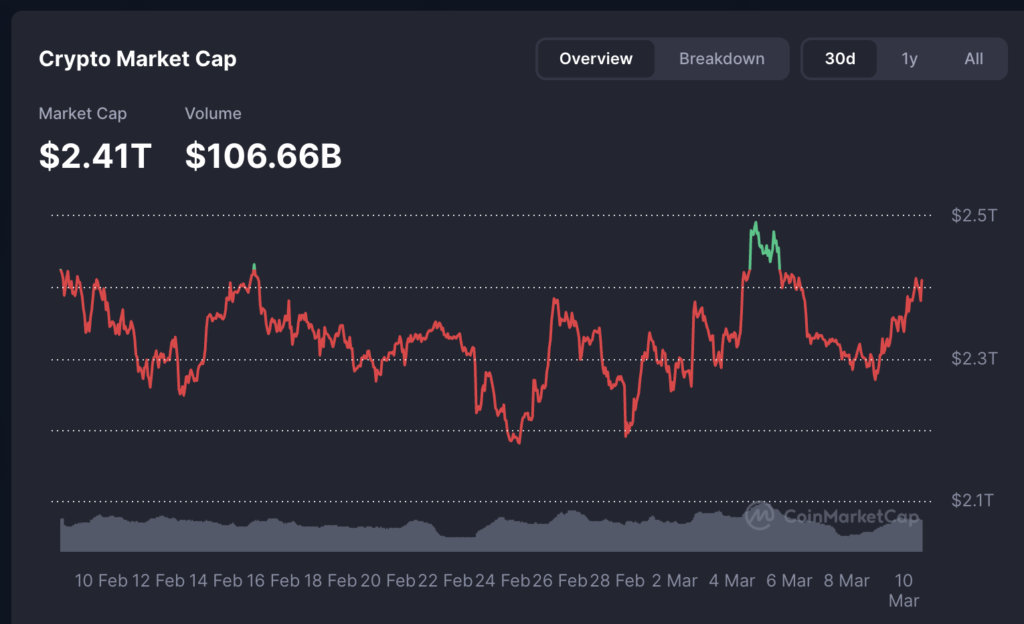This screenshot has width=1024, height=624.
Task: Switch chart range to 1y
Action: 909,59
